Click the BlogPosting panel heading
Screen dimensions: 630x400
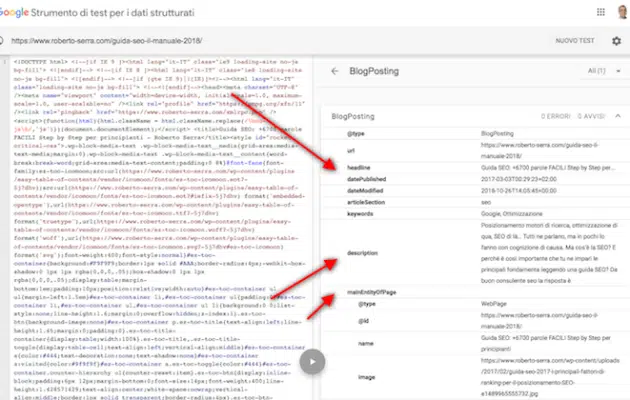(x=374, y=71)
